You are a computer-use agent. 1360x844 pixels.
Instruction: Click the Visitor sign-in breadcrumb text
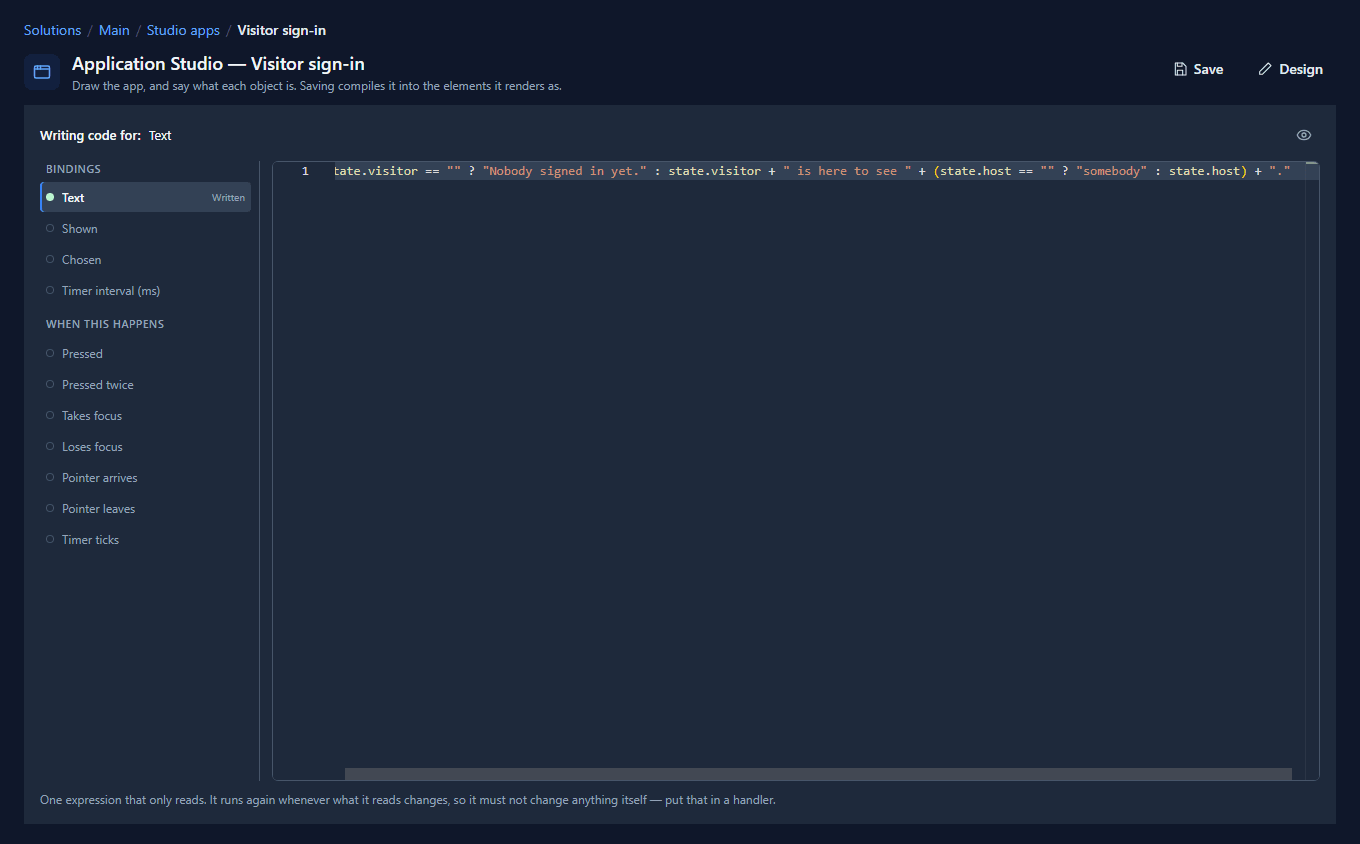pos(281,30)
